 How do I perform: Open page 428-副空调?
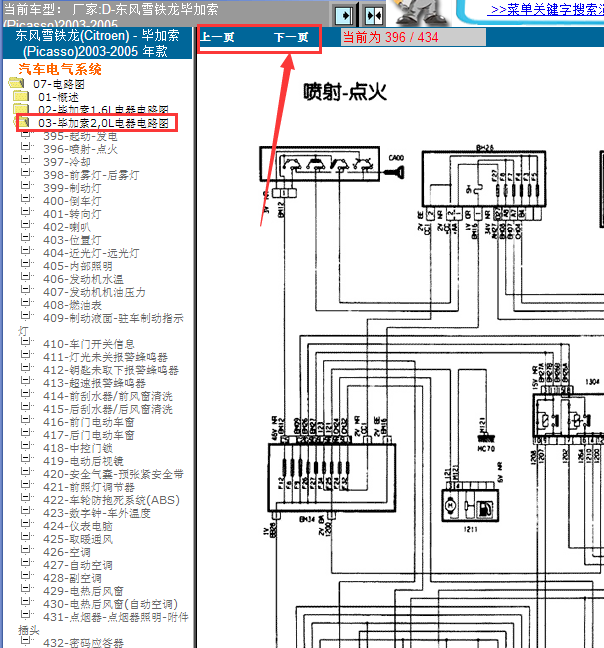point(72,578)
